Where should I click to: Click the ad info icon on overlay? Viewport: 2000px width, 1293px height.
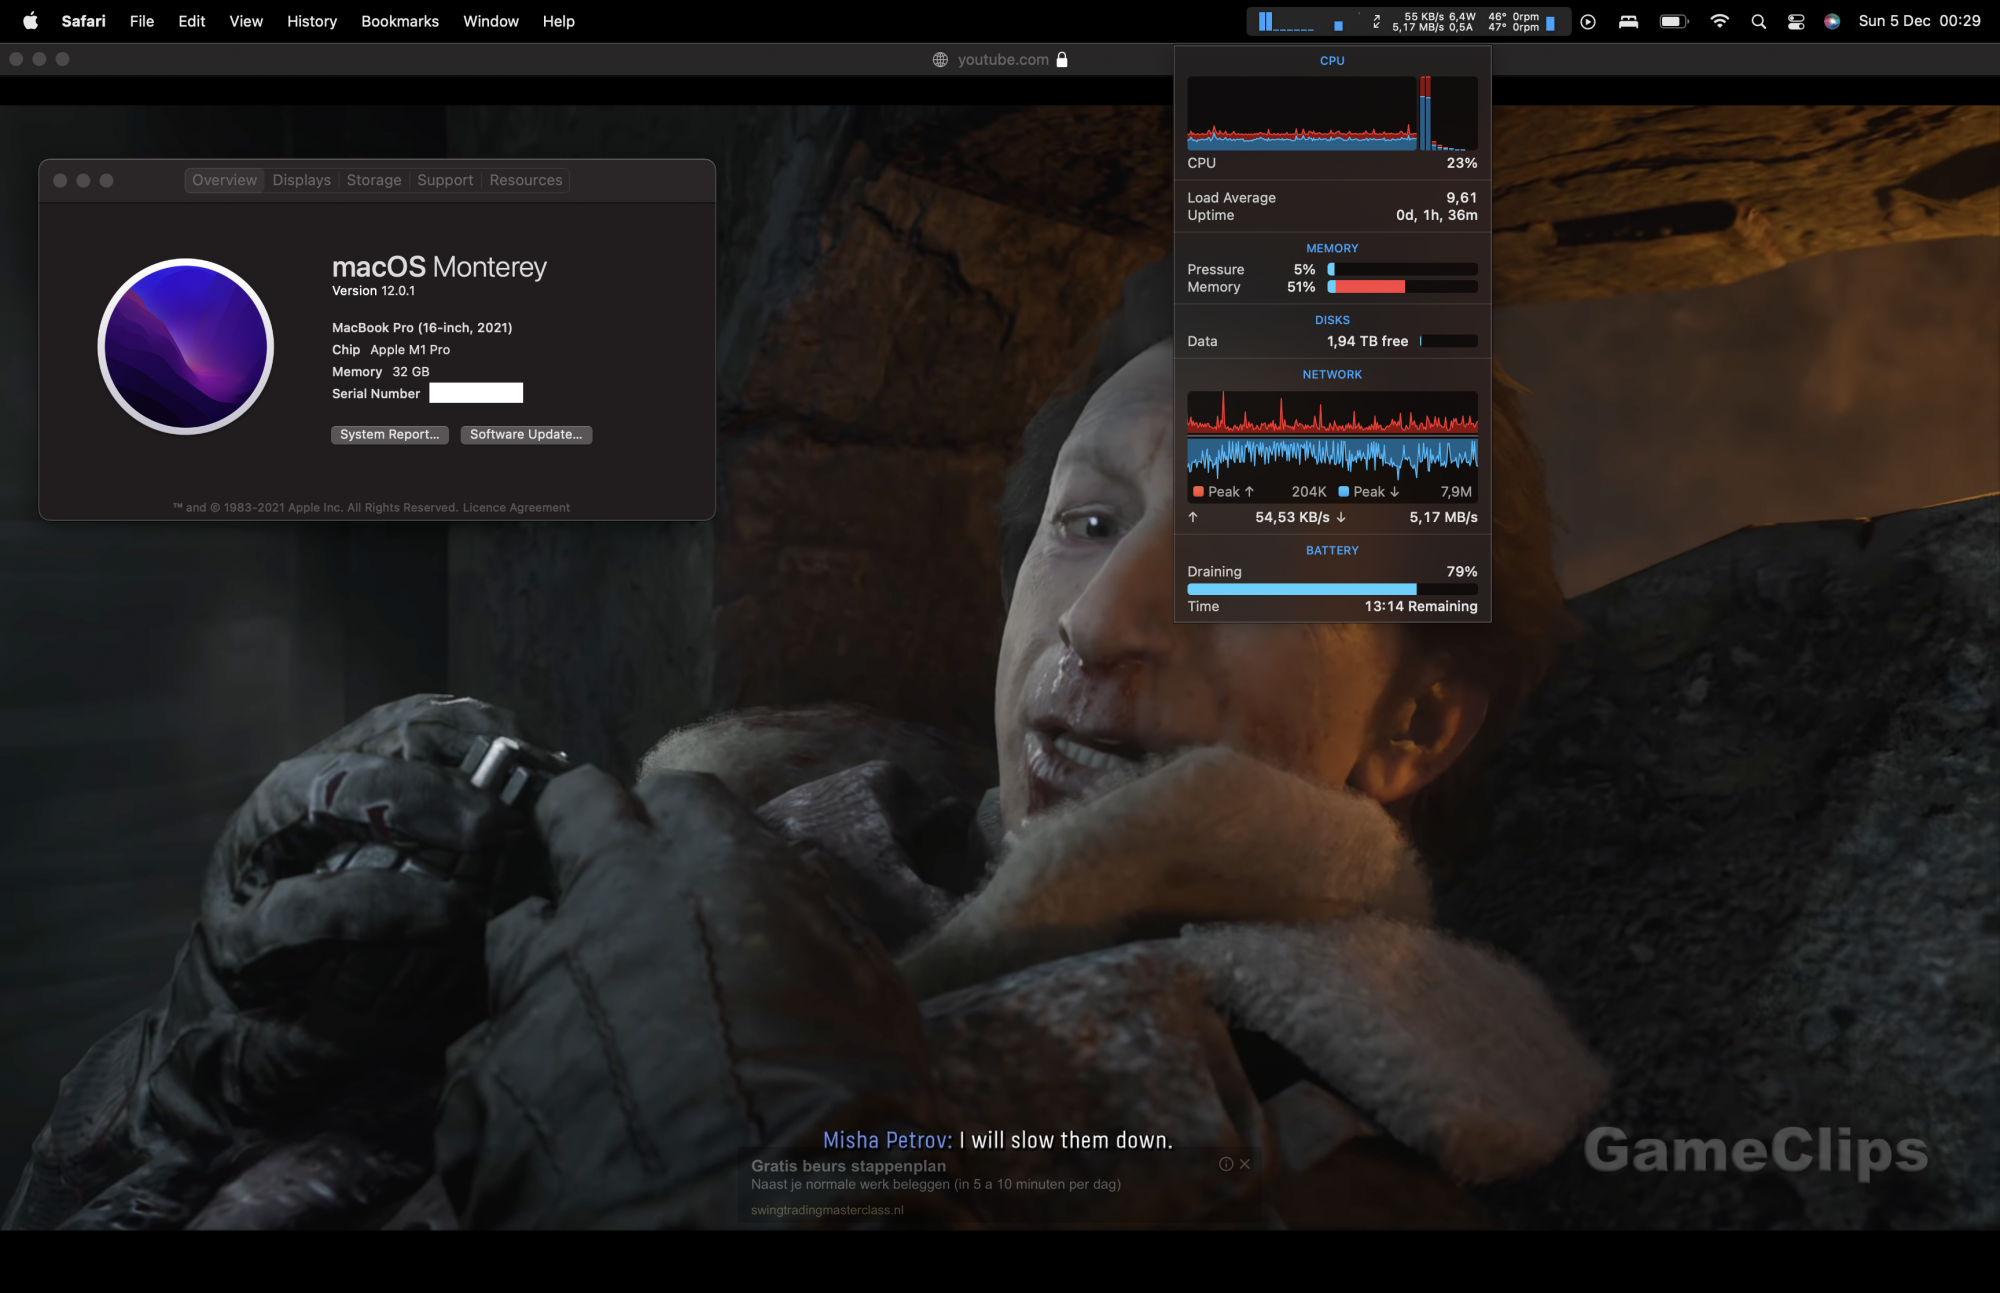pos(1226,1164)
